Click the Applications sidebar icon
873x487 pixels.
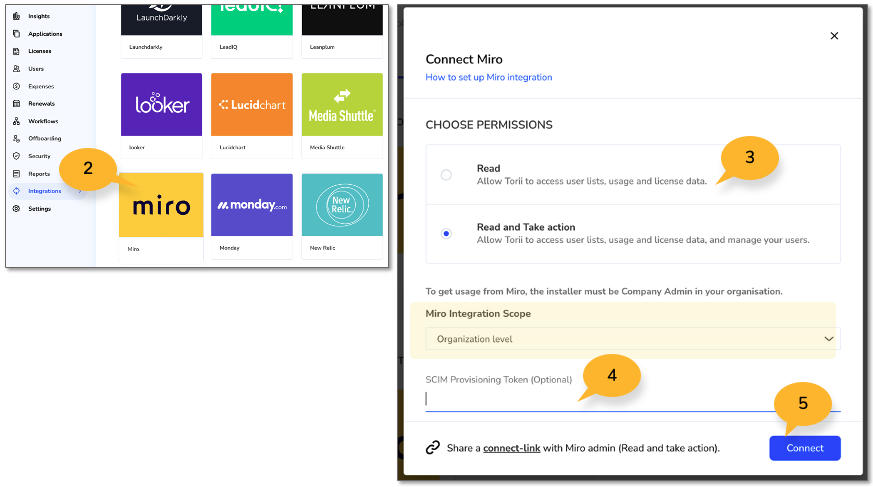tap(16, 34)
